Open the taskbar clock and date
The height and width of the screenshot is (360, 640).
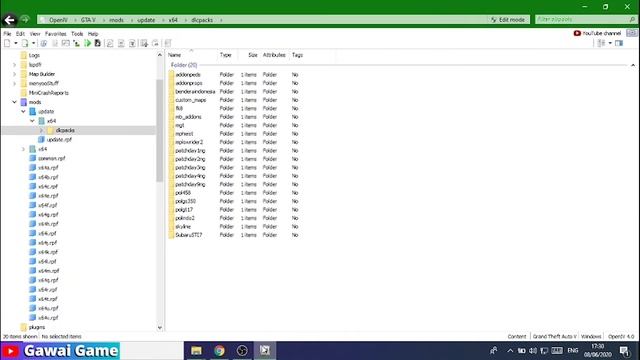point(598,351)
